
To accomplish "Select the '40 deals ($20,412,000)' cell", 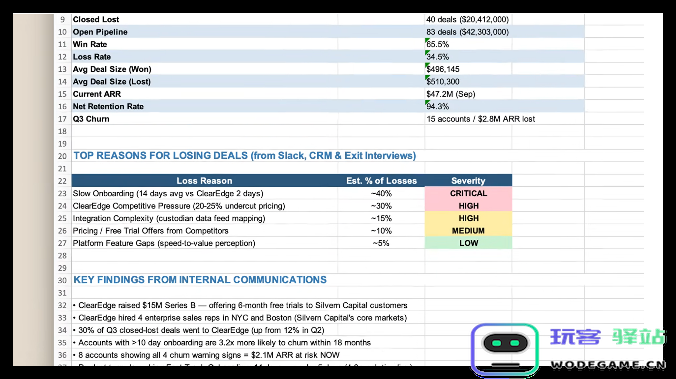I will [x=468, y=19].
